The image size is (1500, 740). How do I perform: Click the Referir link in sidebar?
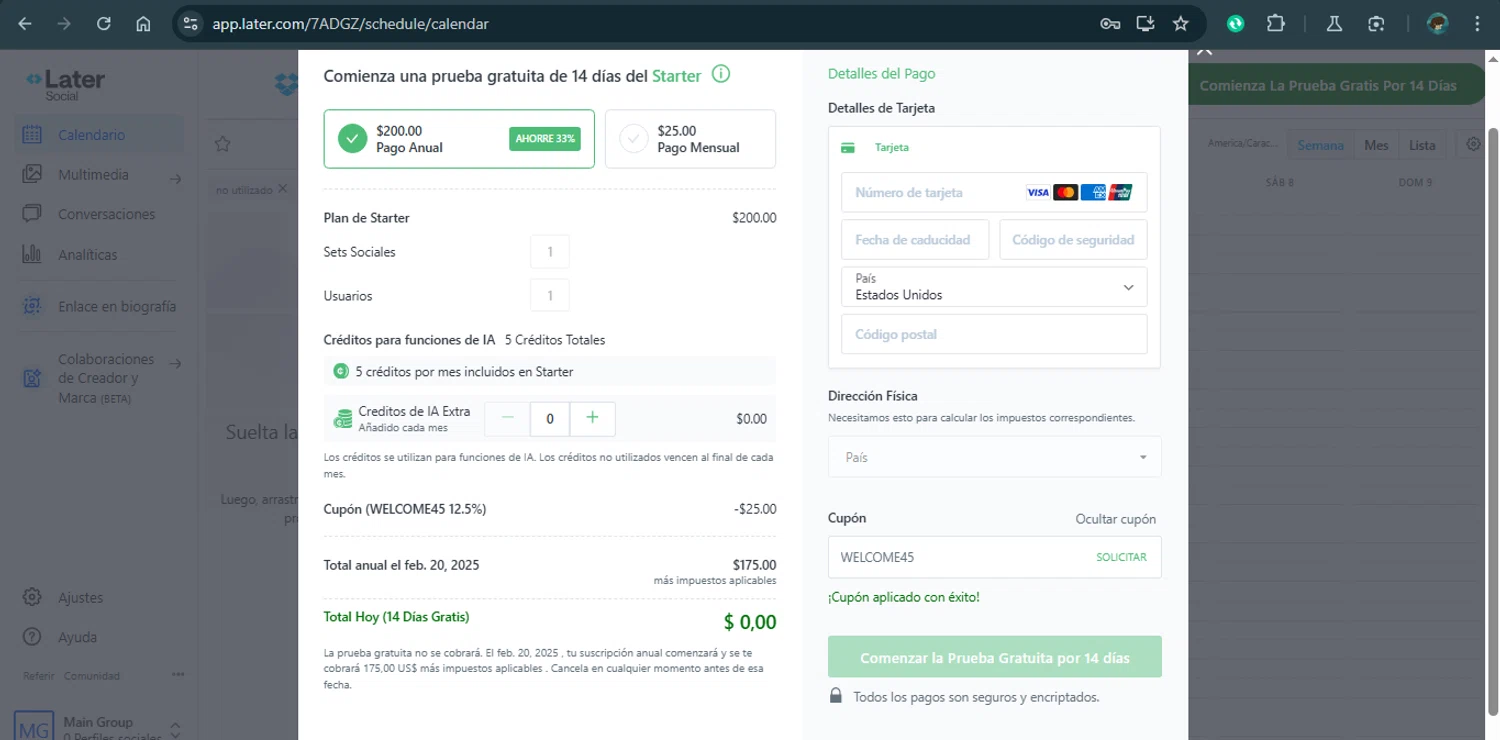[x=39, y=676]
